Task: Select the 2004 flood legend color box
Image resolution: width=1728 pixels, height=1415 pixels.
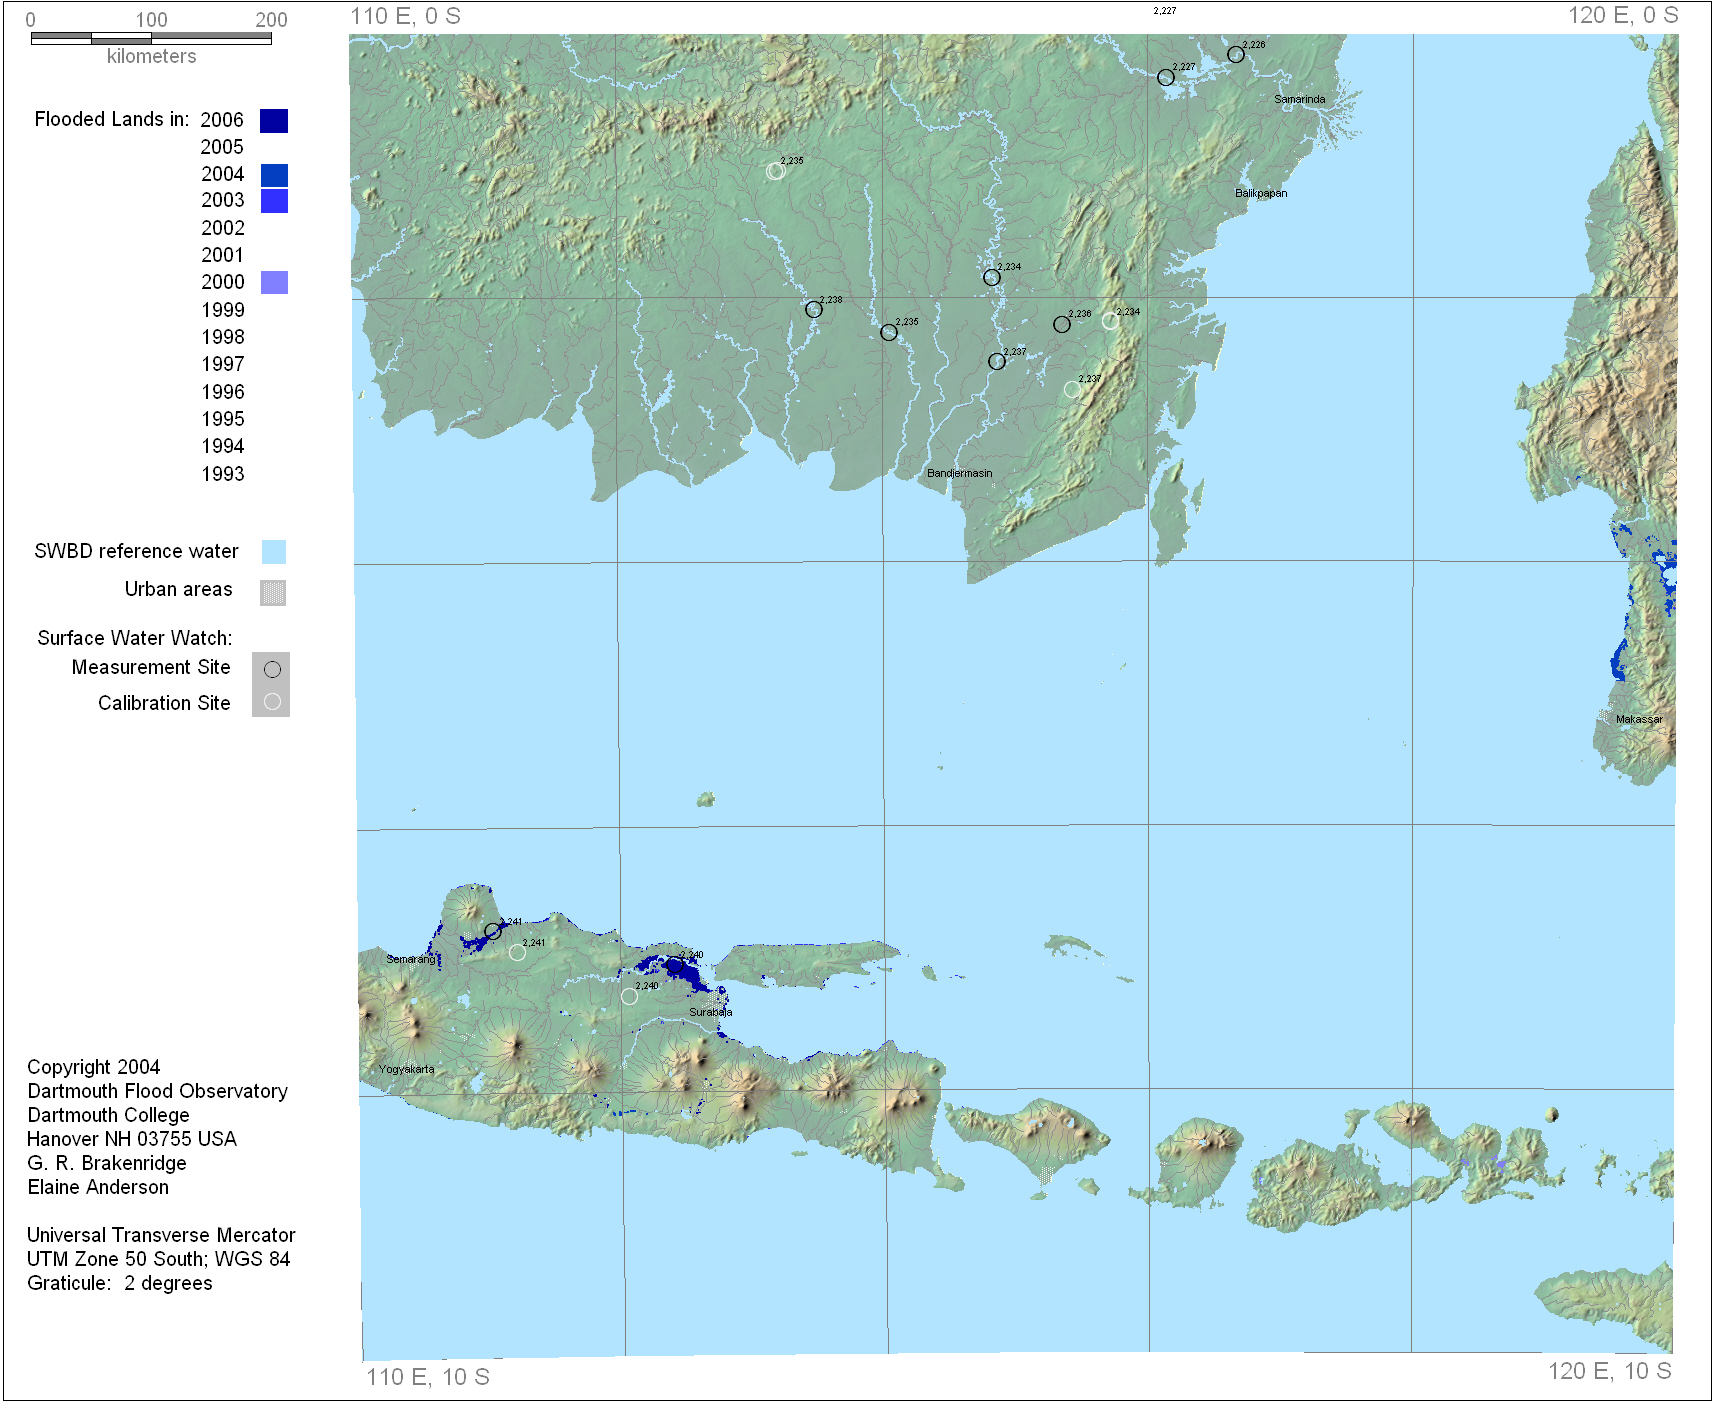Action: coord(274,175)
